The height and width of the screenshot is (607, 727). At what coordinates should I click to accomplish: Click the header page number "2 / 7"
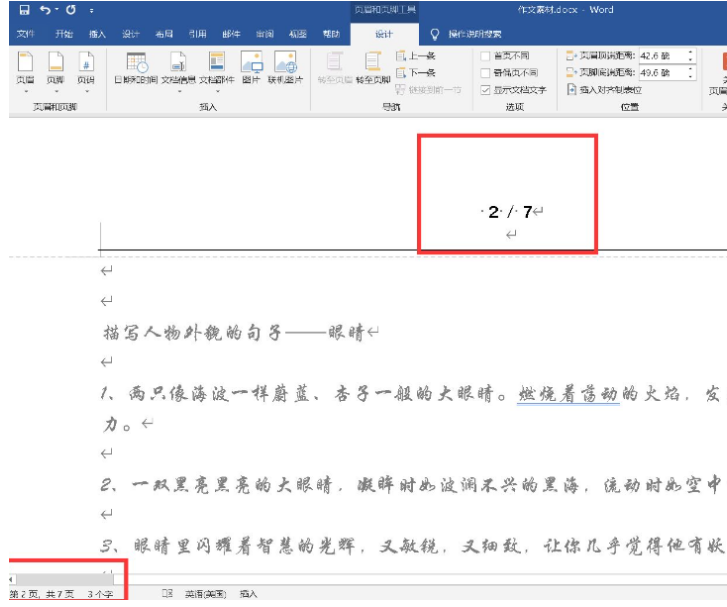[510, 212]
